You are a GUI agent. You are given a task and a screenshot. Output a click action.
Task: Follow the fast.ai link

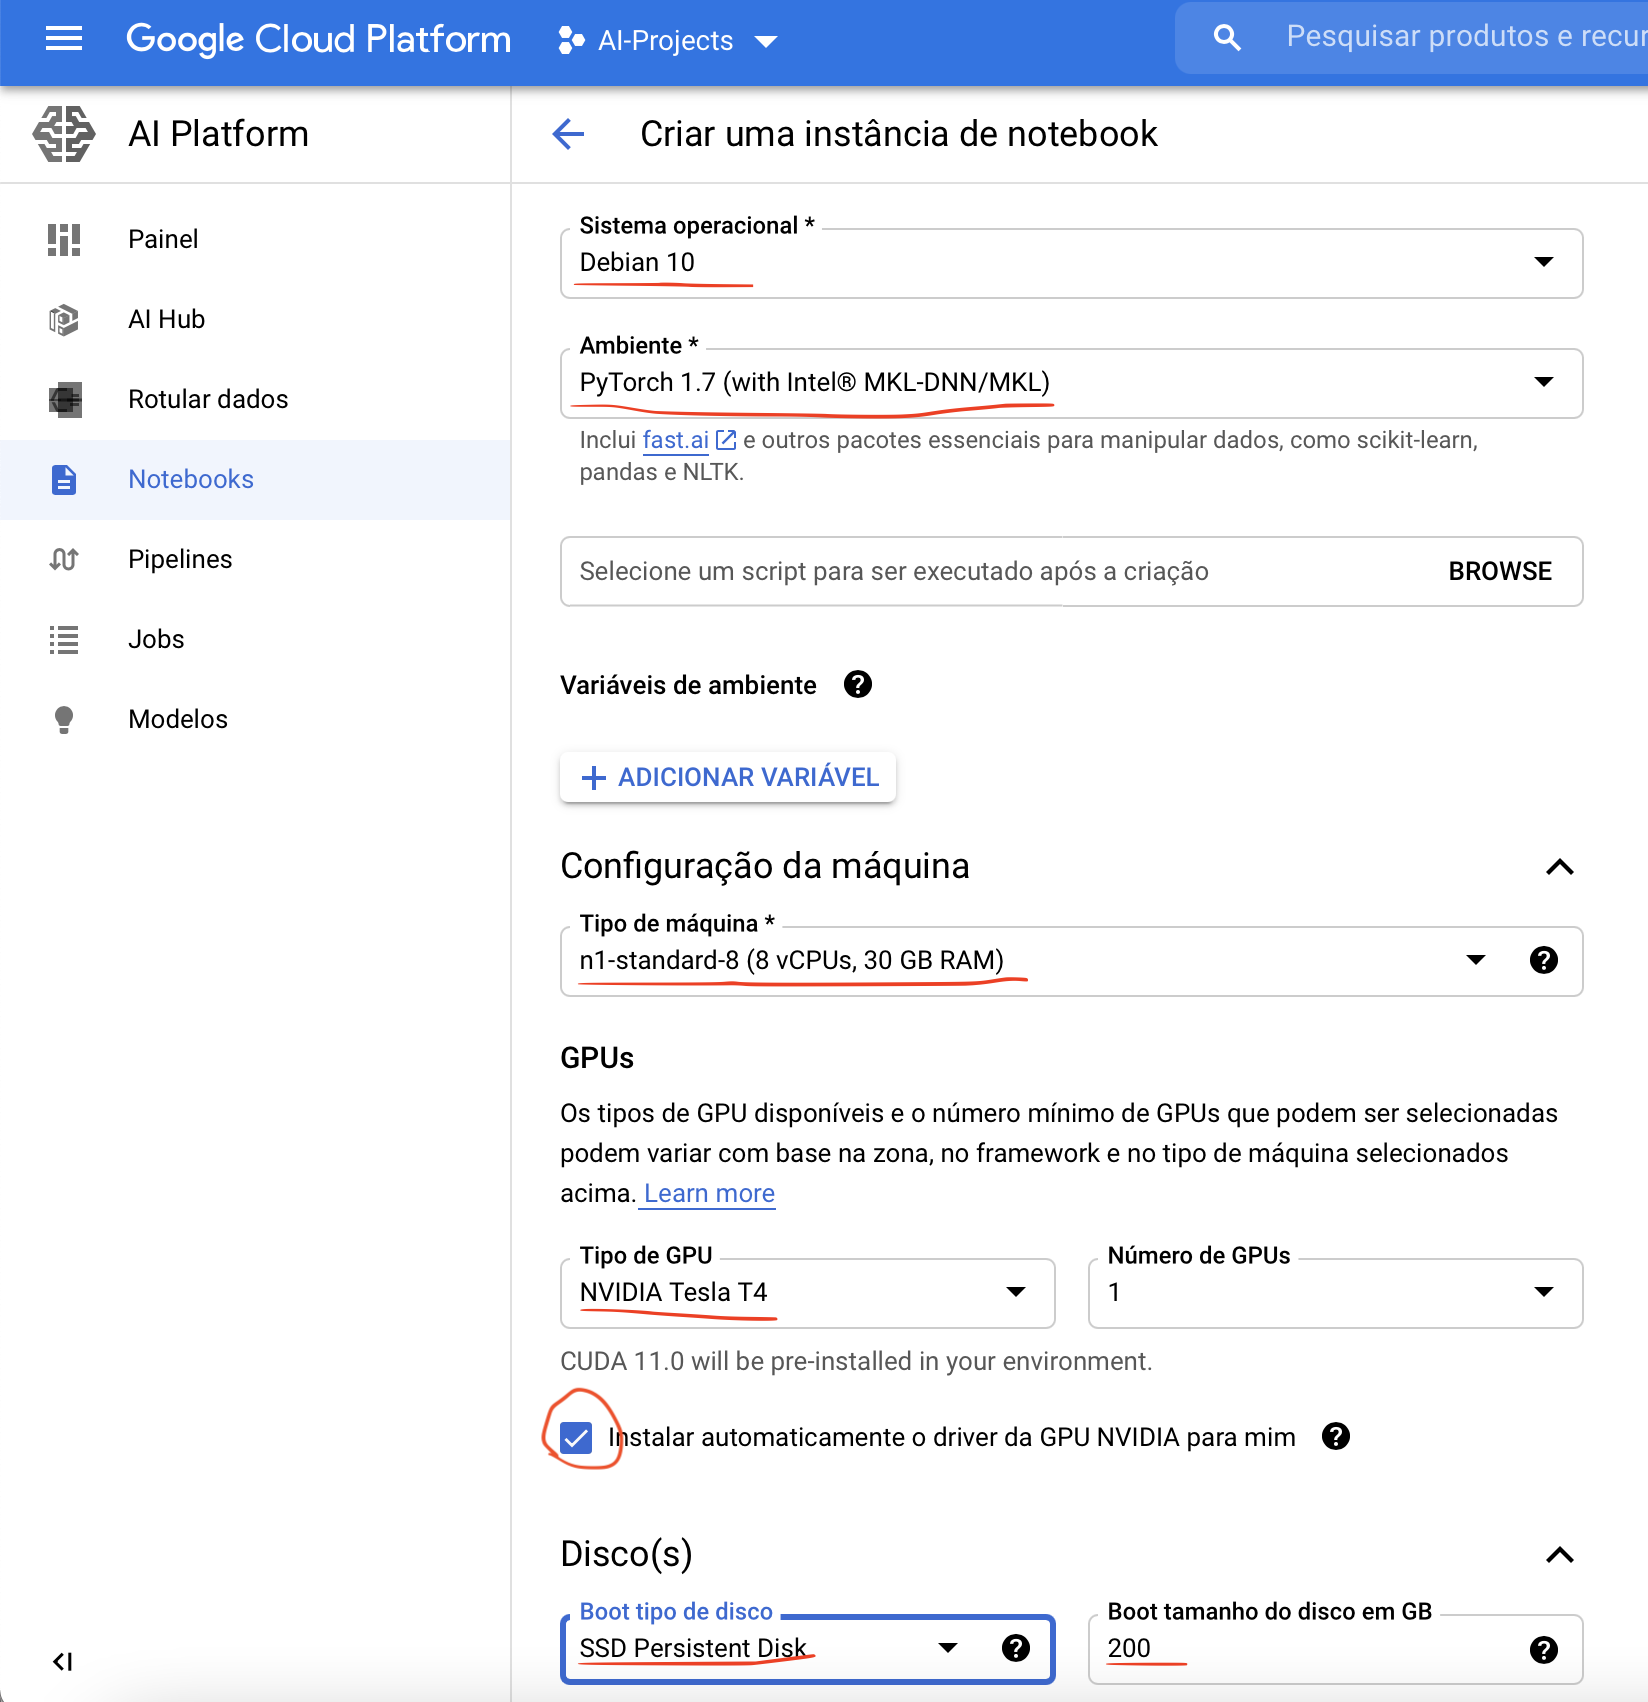(675, 440)
